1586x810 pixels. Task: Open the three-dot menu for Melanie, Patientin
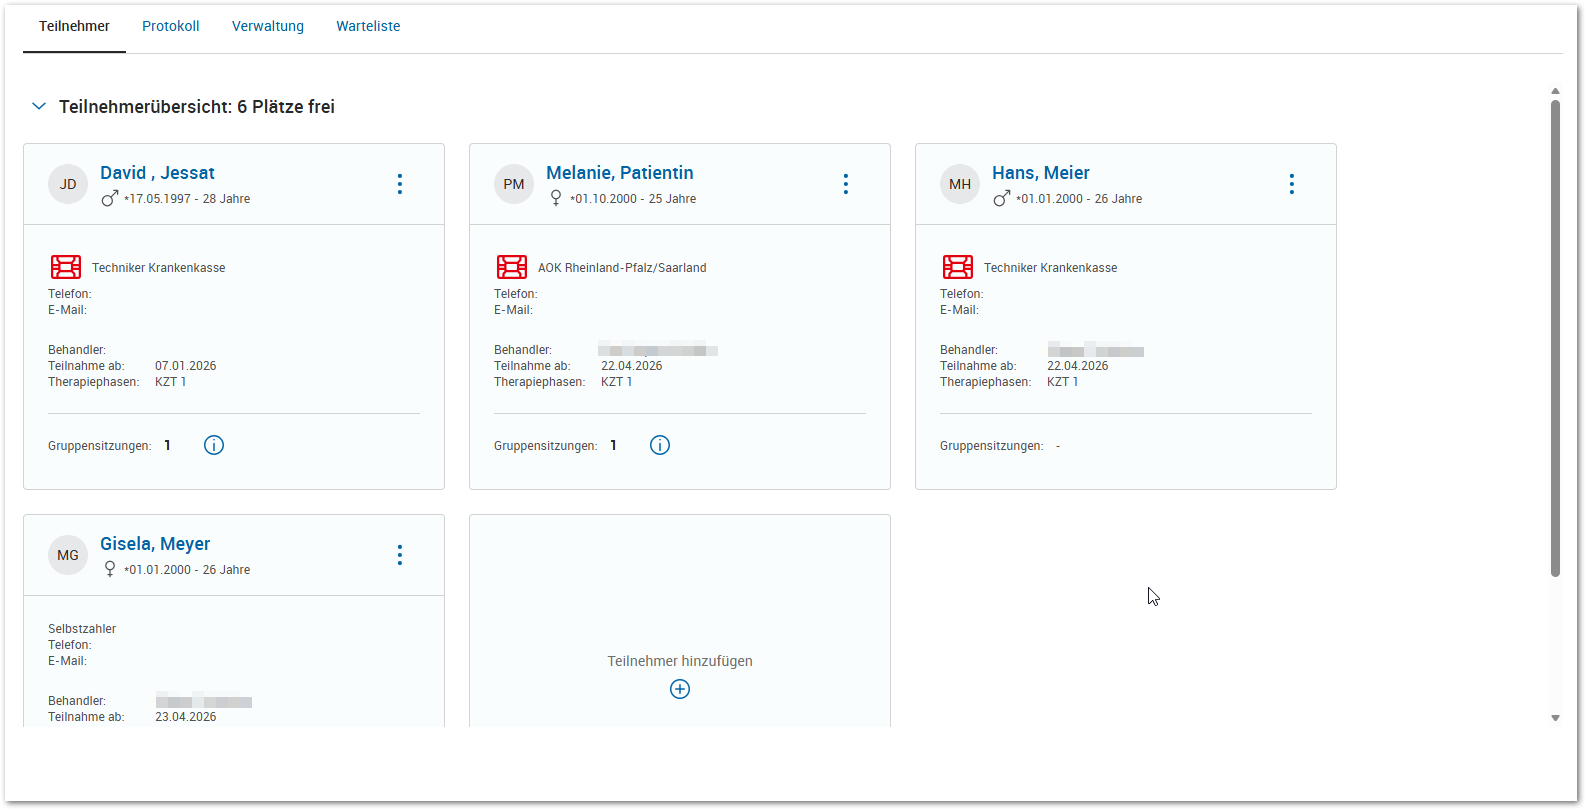click(845, 184)
